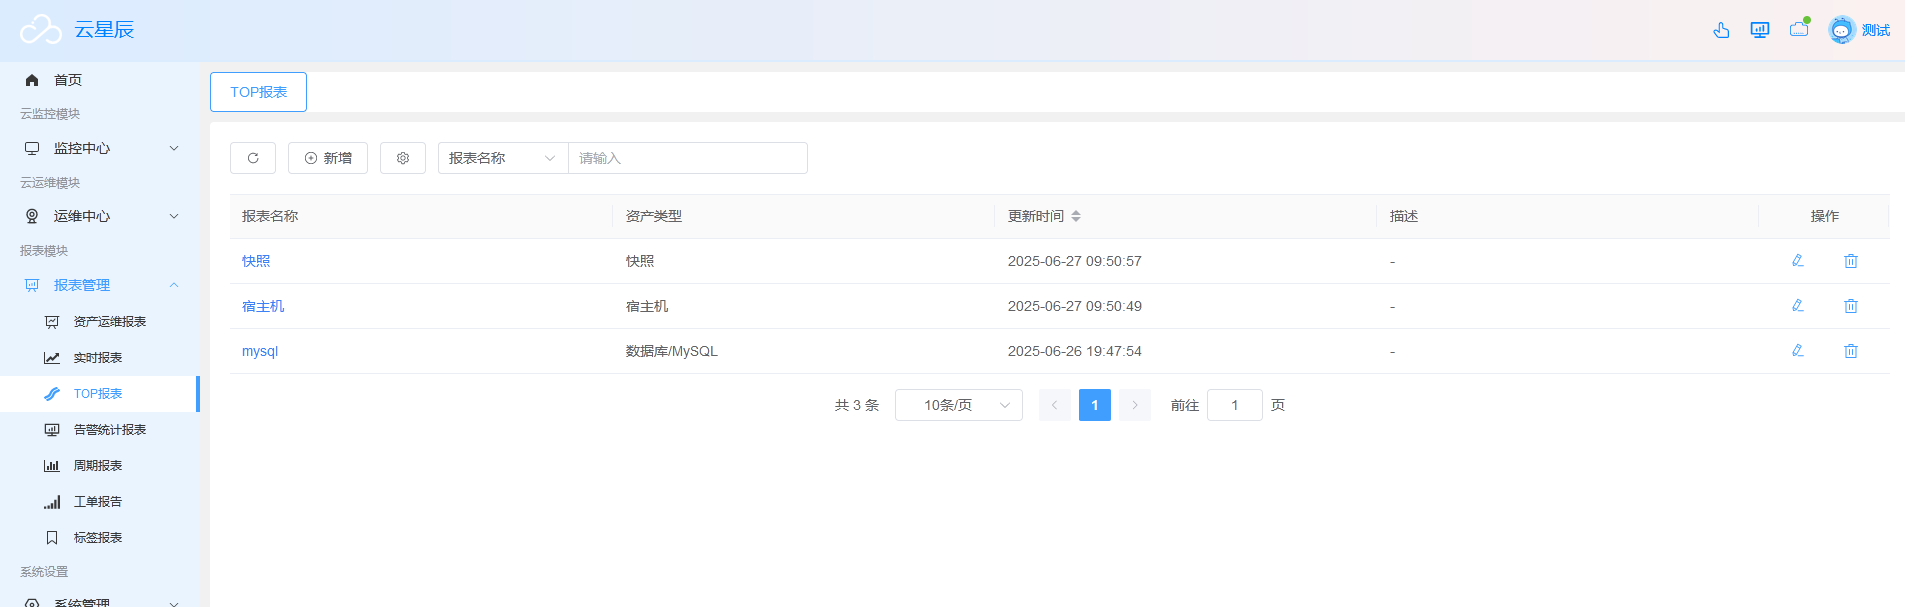Focus the 前往 page number input
1905x607 pixels.
point(1235,405)
